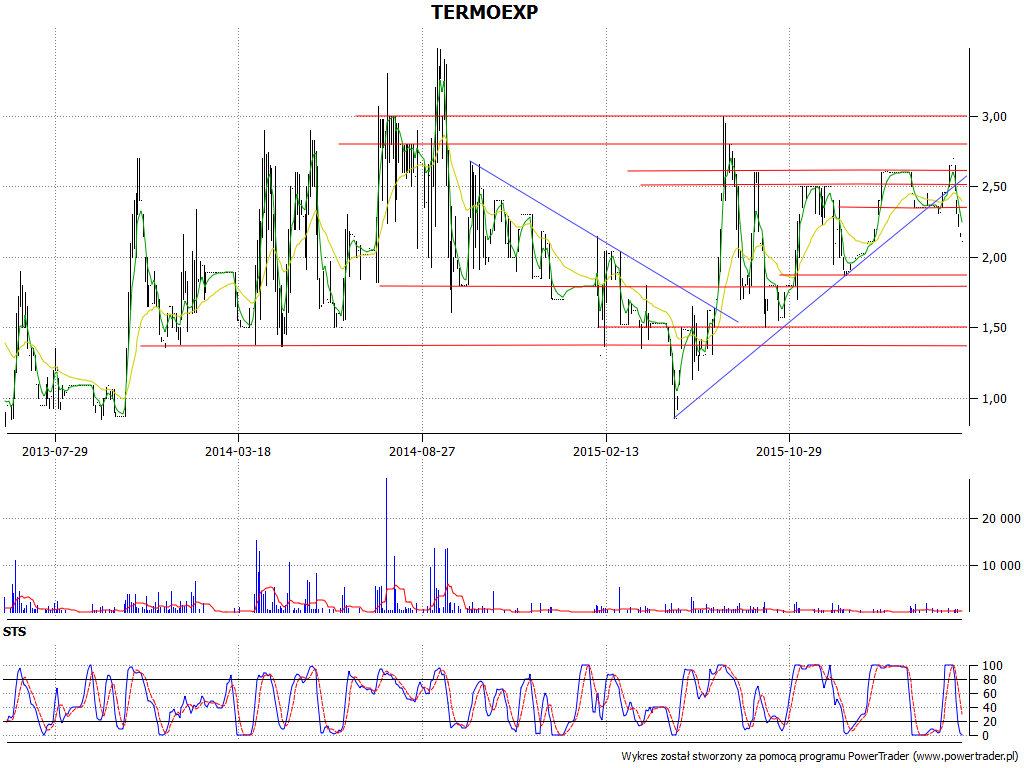Click the 2014-08-27 date axis label
This screenshot has height=768, width=1024.
422,451
